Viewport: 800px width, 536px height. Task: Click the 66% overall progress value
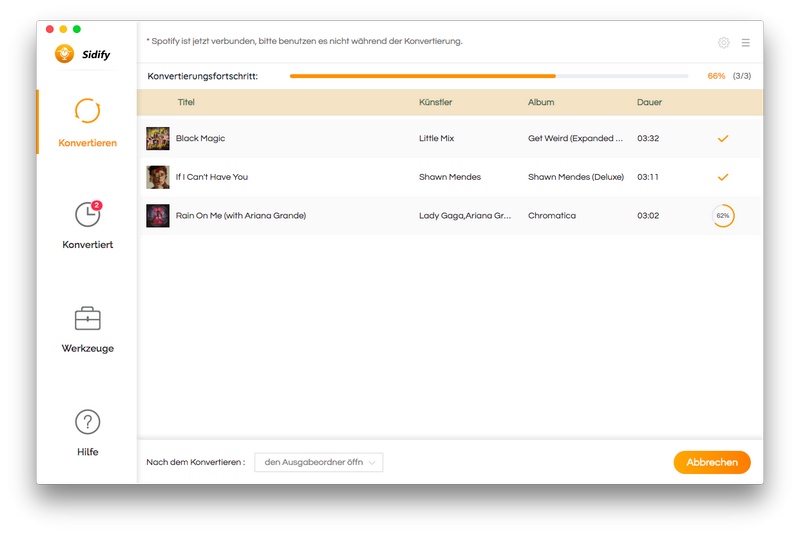tap(716, 76)
